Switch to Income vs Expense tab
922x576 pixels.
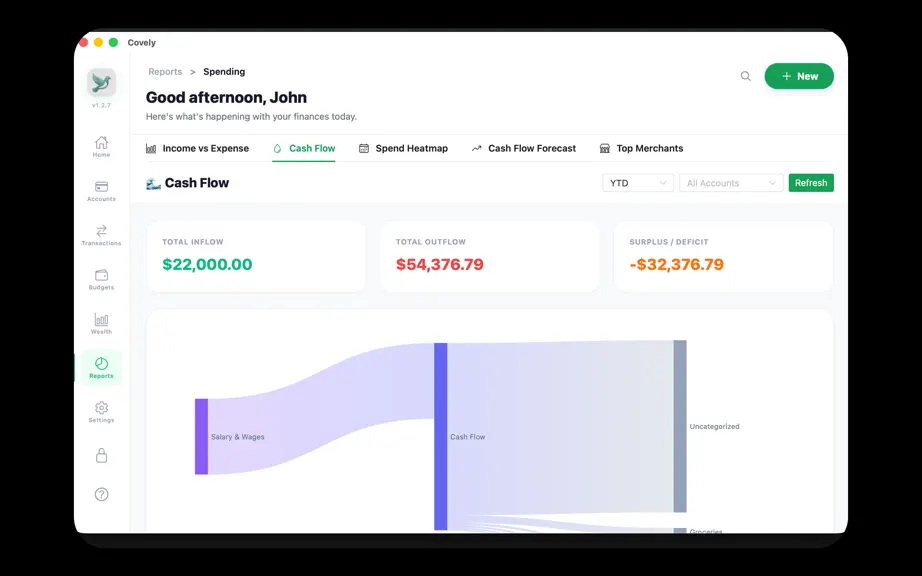point(198,148)
